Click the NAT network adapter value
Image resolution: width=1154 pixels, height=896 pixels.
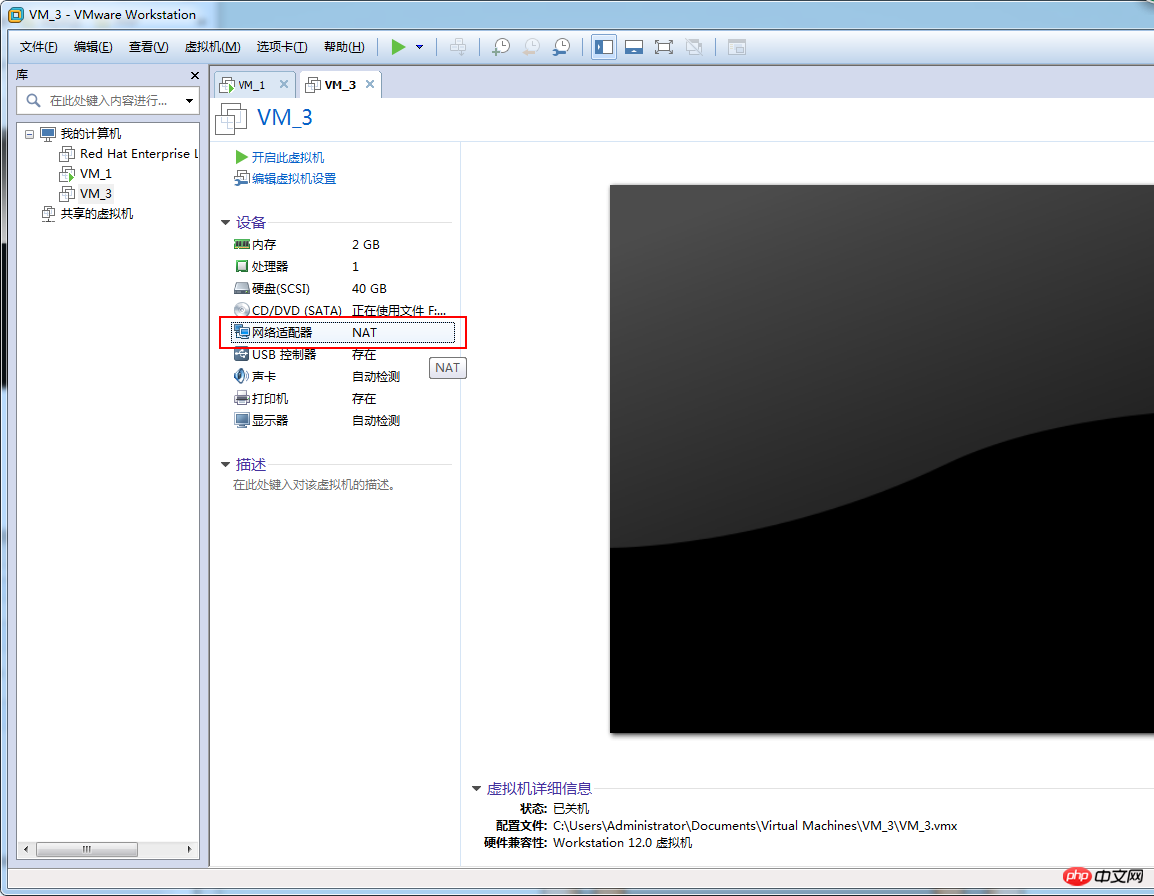click(x=364, y=333)
